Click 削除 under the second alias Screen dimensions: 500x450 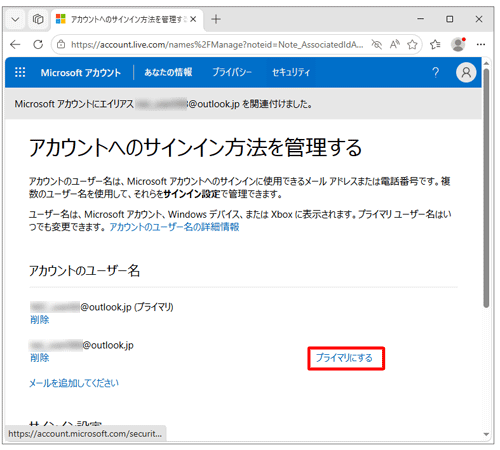40,358
